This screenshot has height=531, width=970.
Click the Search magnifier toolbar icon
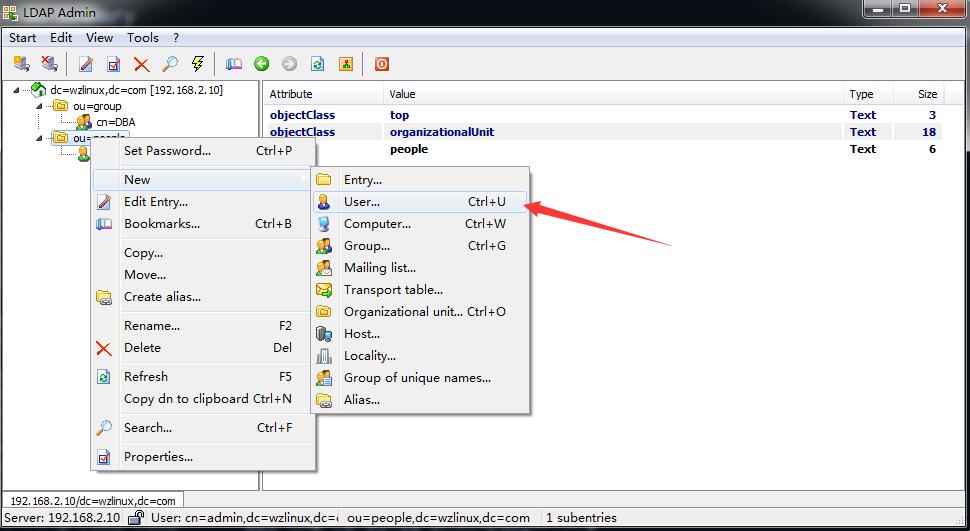(x=170, y=64)
